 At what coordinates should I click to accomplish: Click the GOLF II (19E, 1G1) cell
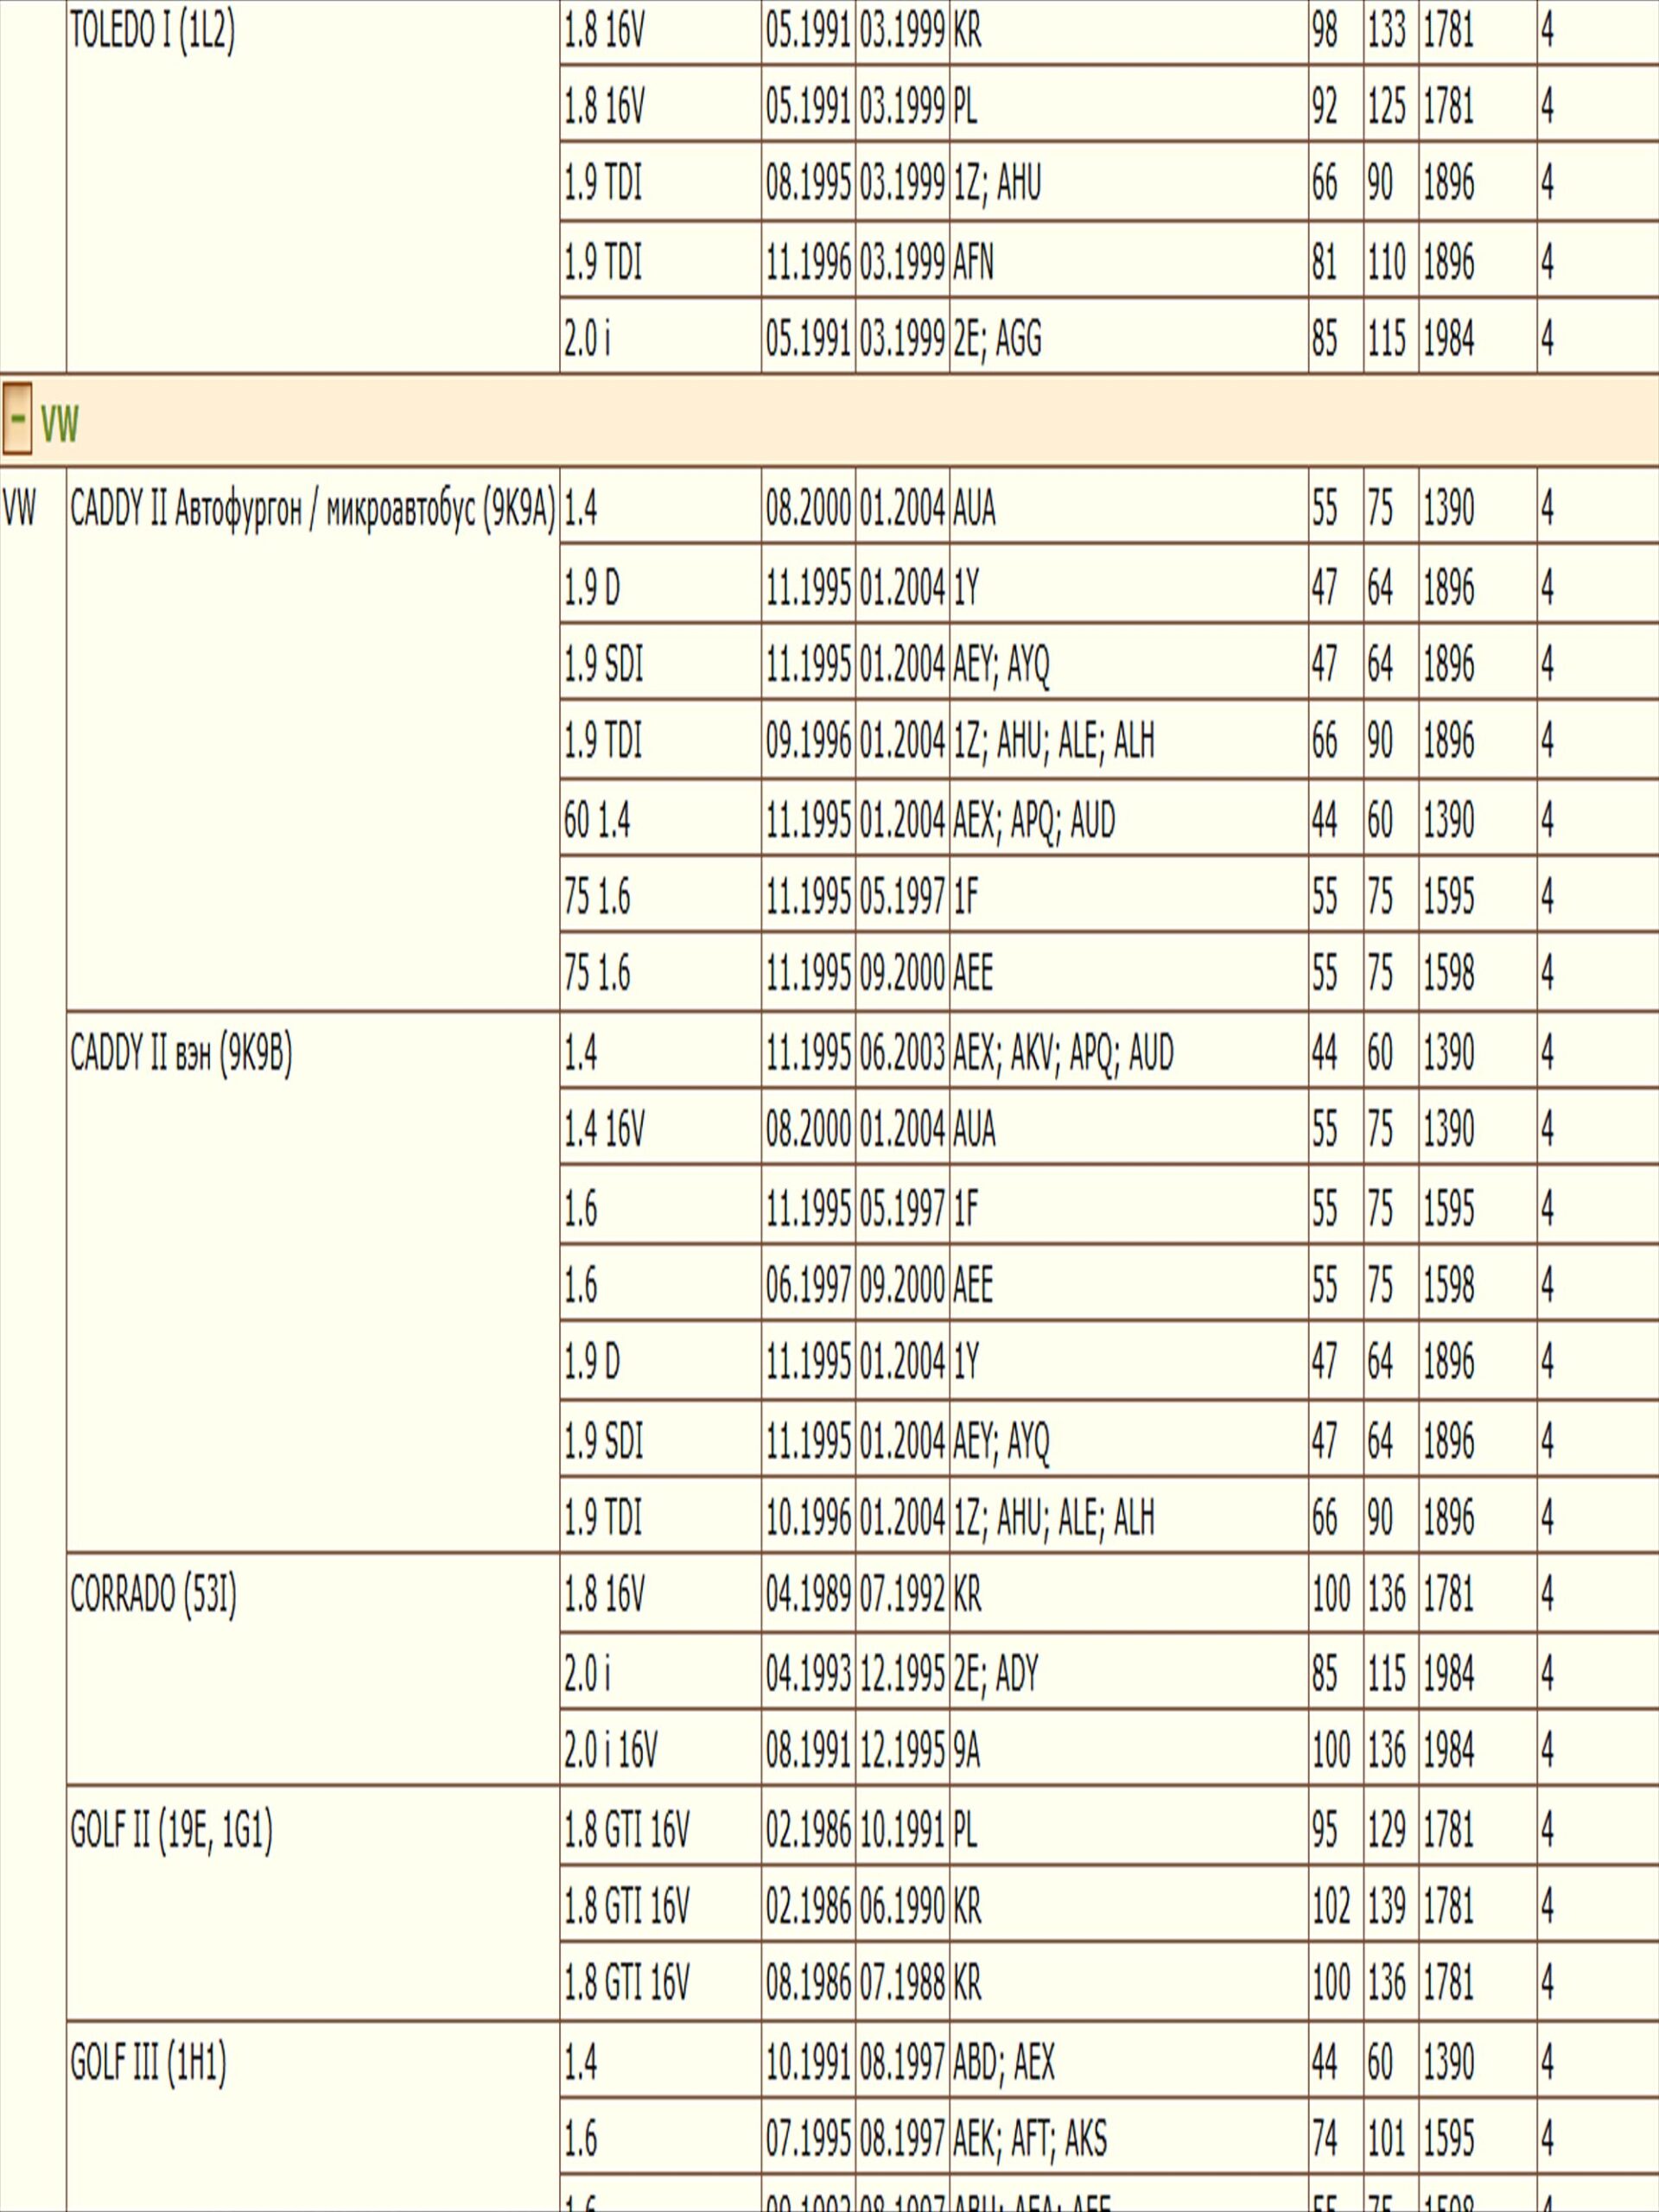[171, 1830]
